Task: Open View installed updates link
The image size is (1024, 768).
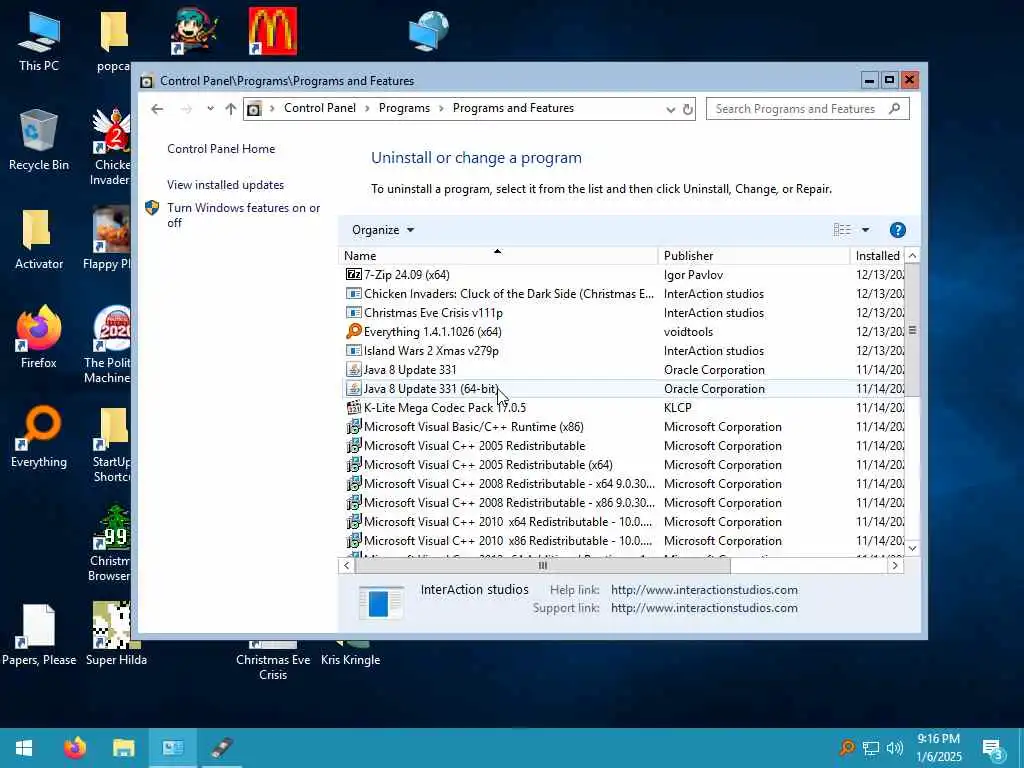Action: 225,185
